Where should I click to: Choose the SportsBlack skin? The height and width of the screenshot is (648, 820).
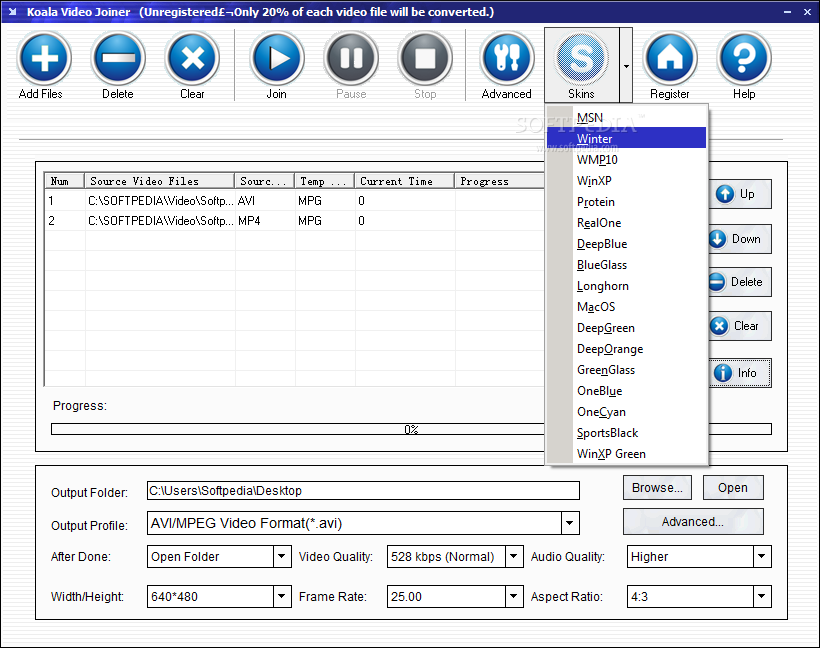click(x=626, y=433)
